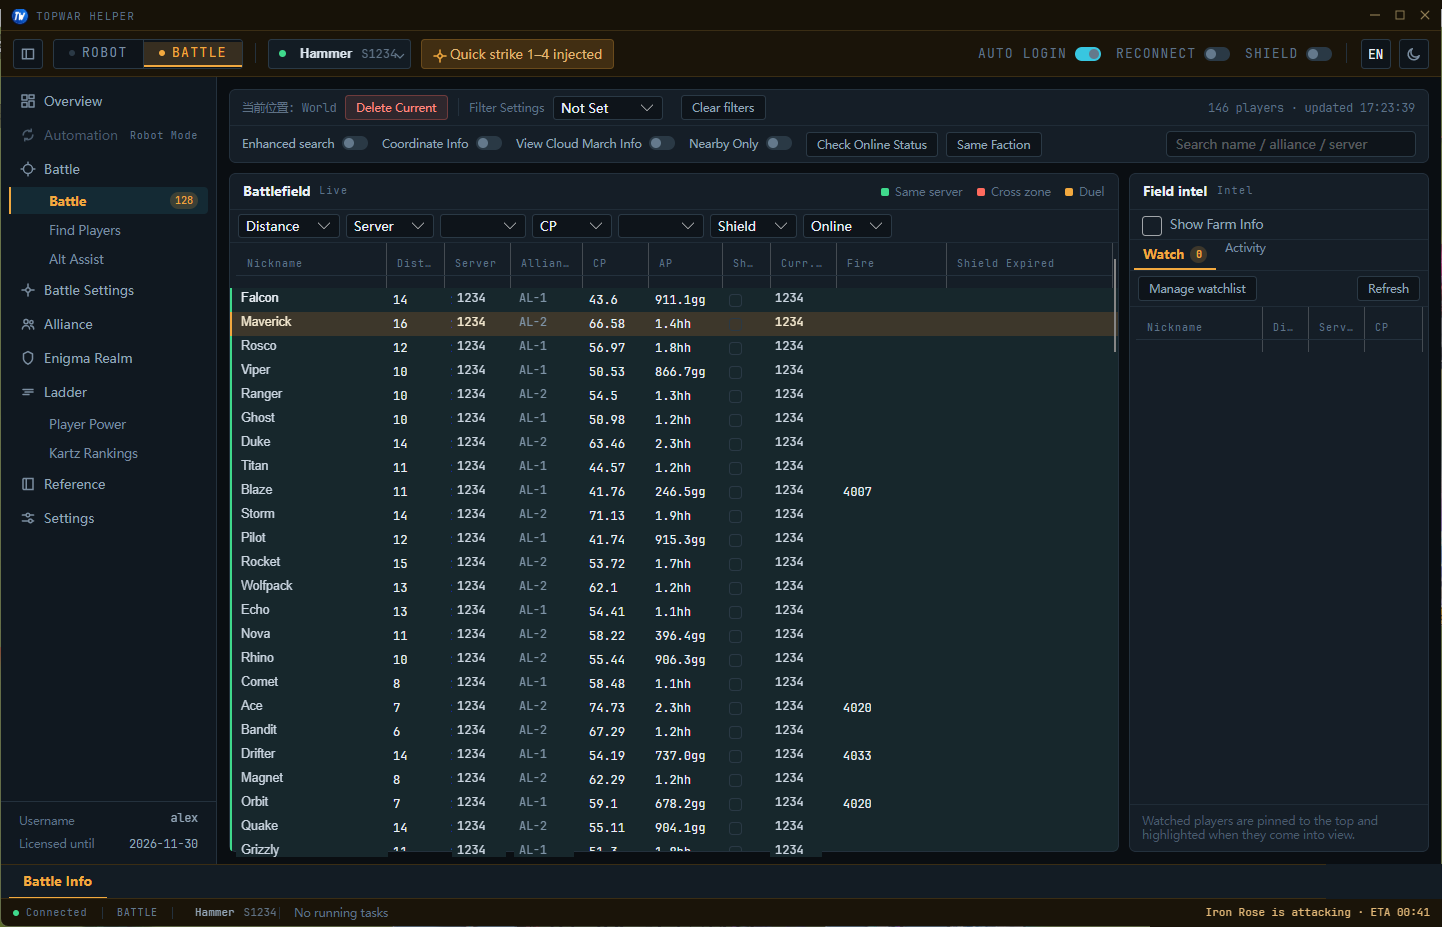Click the Delete Current button

pos(396,108)
